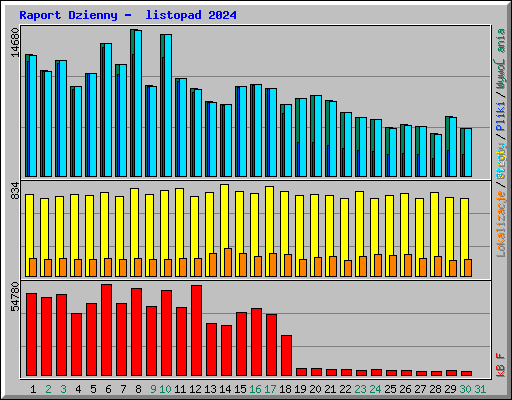Click the red KB bar for day 12
Image resolution: width=512 pixels, height=400 pixels.
(196, 330)
